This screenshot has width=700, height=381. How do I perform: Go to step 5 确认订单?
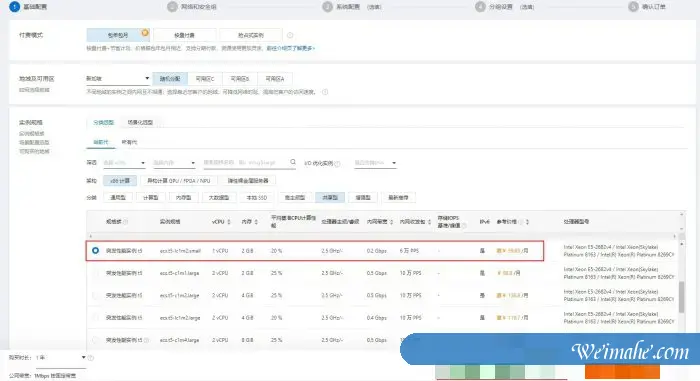coord(646,7)
